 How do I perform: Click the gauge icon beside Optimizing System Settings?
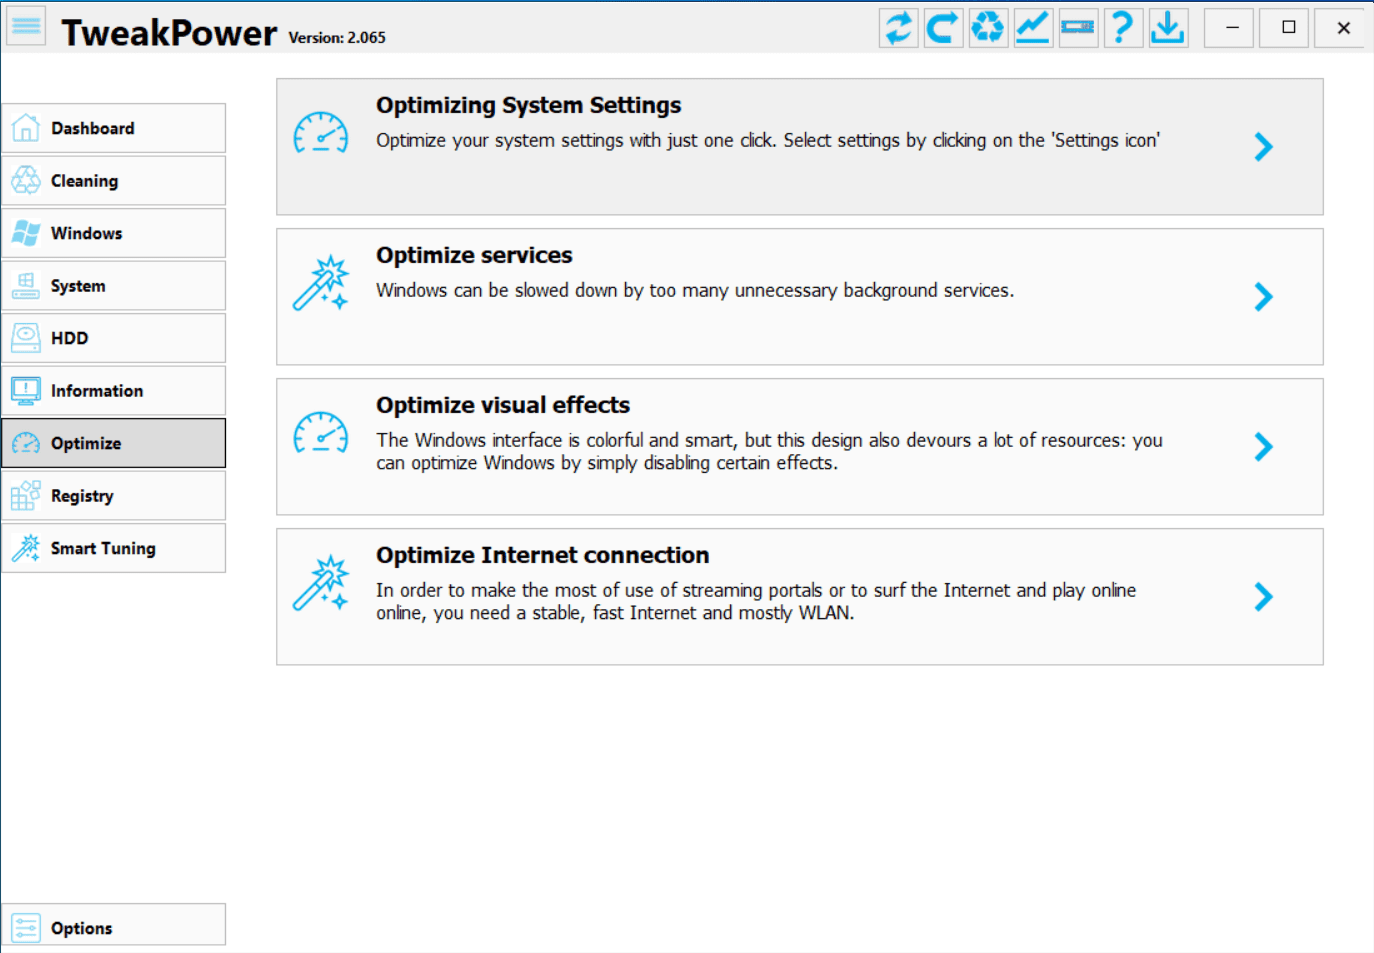point(321,133)
